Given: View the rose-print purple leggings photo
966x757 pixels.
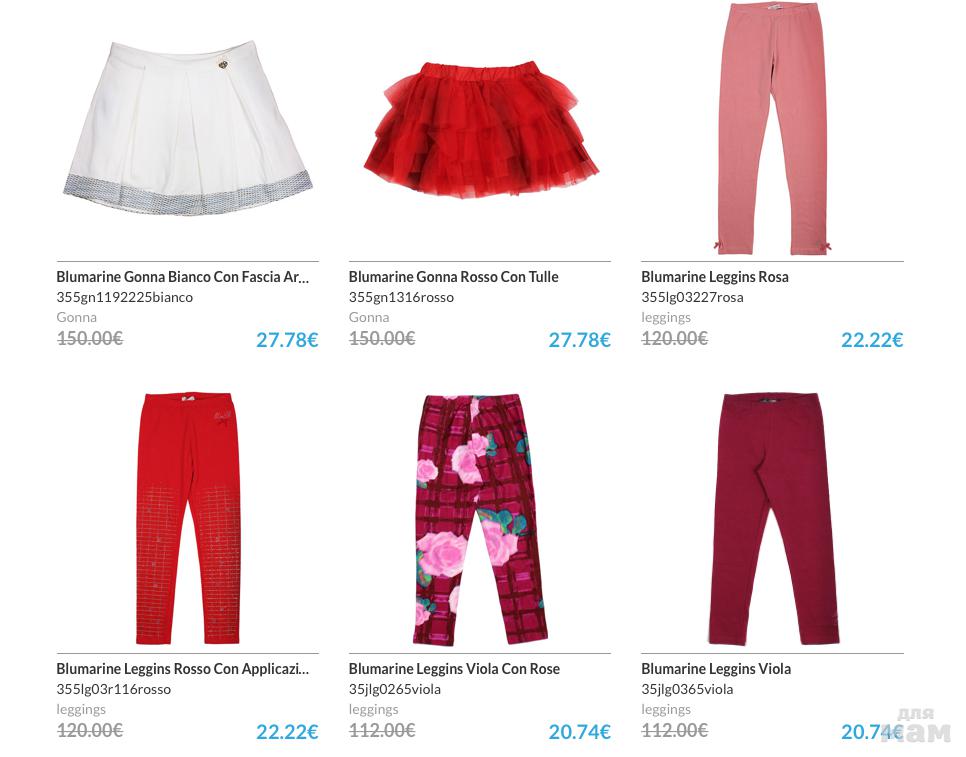Looking at the screenshot, I should point(481,520).
